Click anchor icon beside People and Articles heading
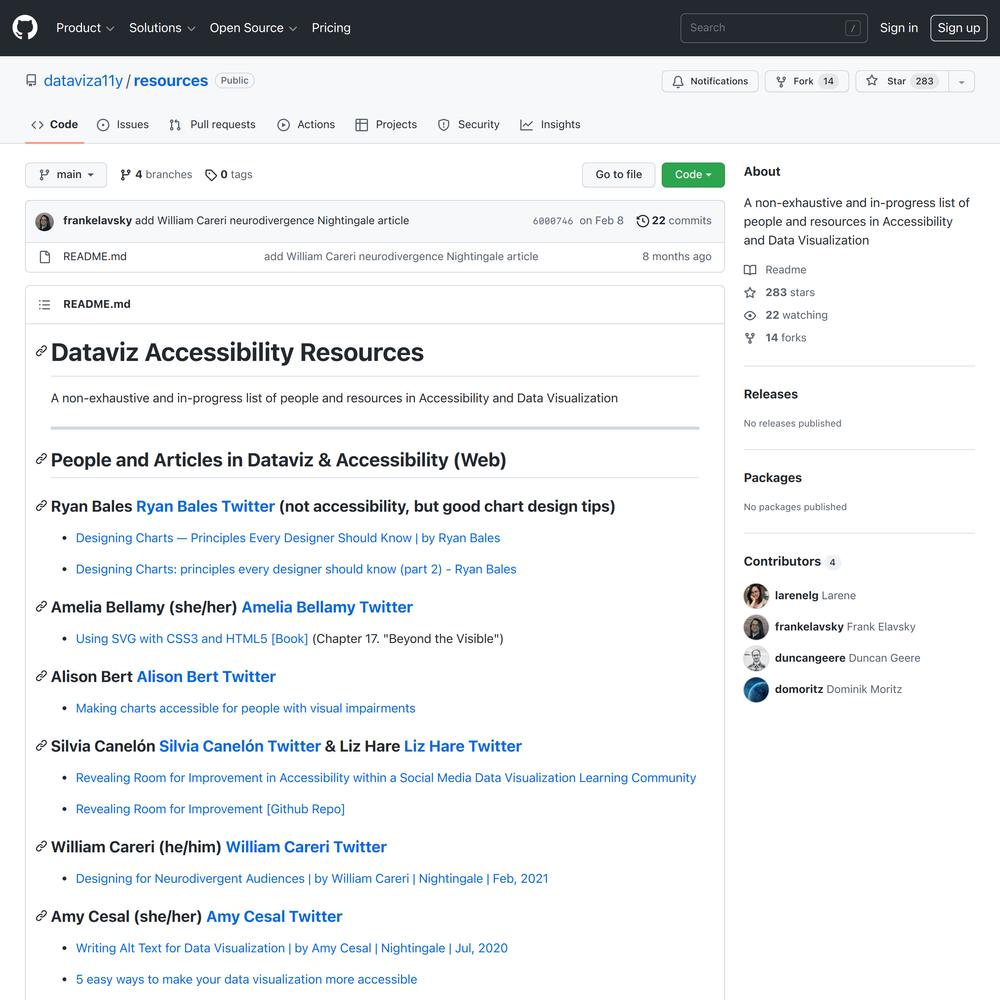The width and height of the screenshot is (1000, 1000). tap(41, 459)
